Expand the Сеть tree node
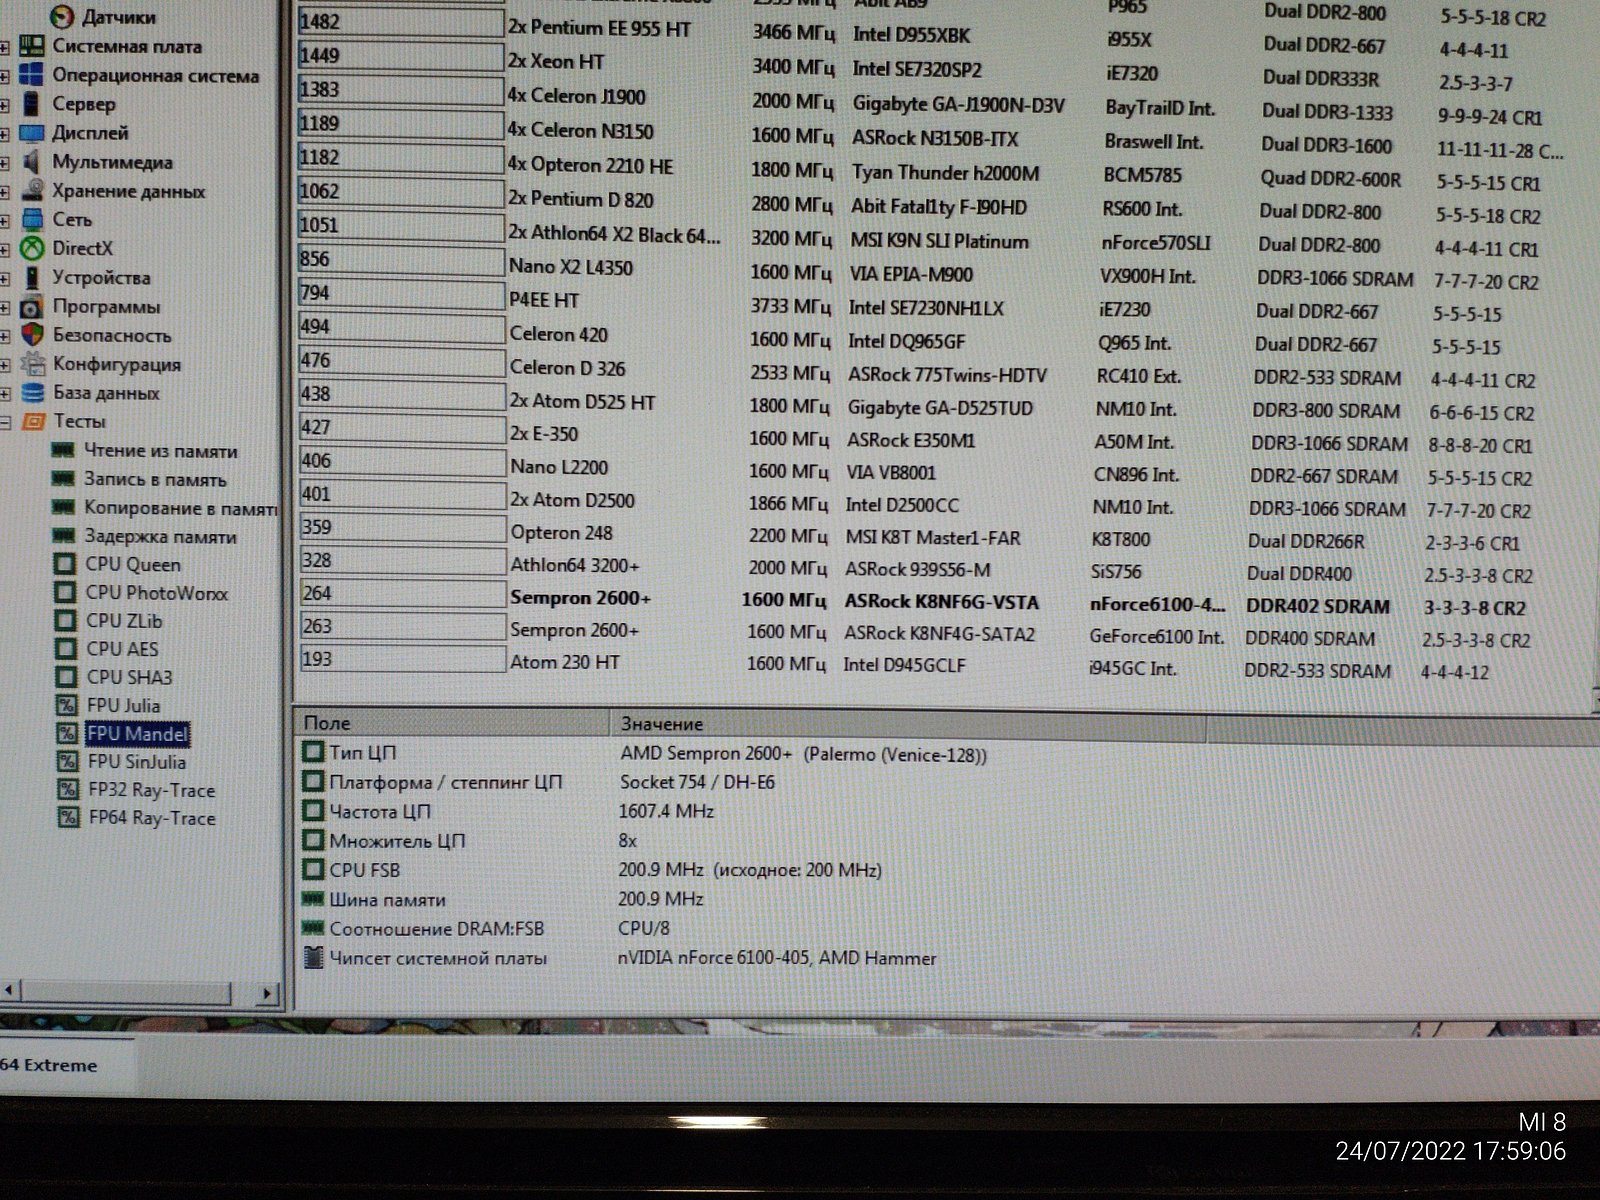 pyautogui.click(x=5, y=221)
